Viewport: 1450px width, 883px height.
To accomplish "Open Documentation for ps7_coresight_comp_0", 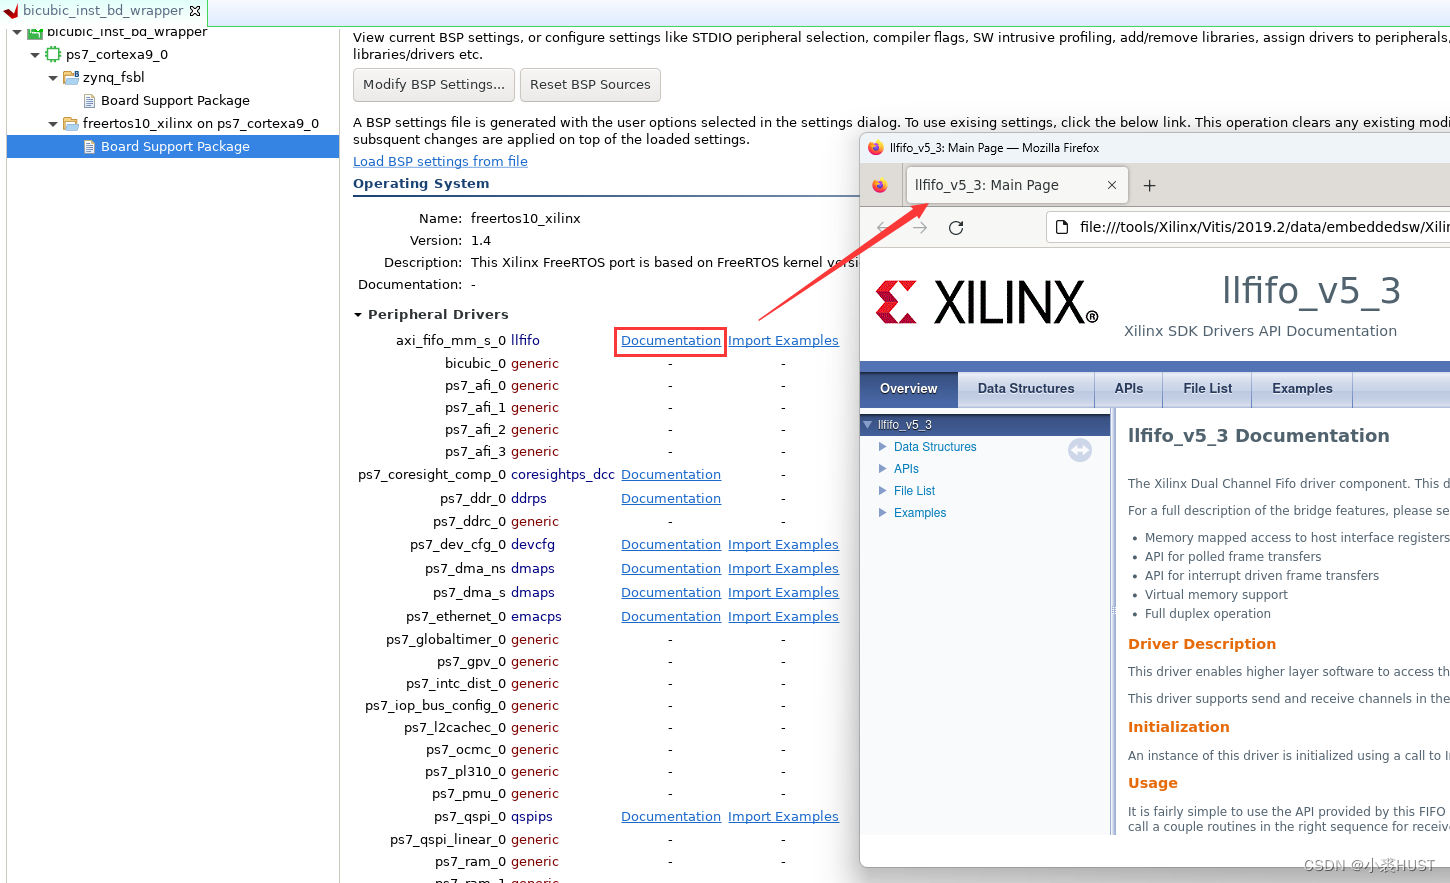I will (x=671, y=475).
